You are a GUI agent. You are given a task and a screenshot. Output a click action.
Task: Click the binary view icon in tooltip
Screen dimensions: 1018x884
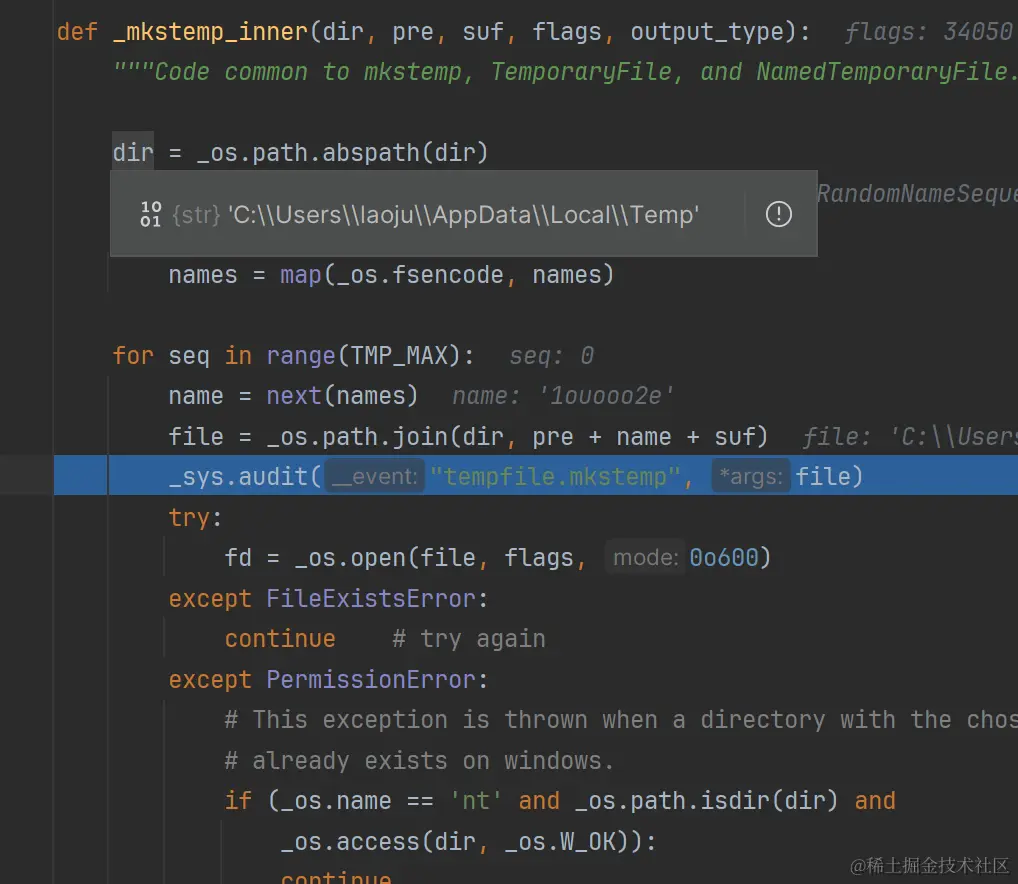point(151,214)
